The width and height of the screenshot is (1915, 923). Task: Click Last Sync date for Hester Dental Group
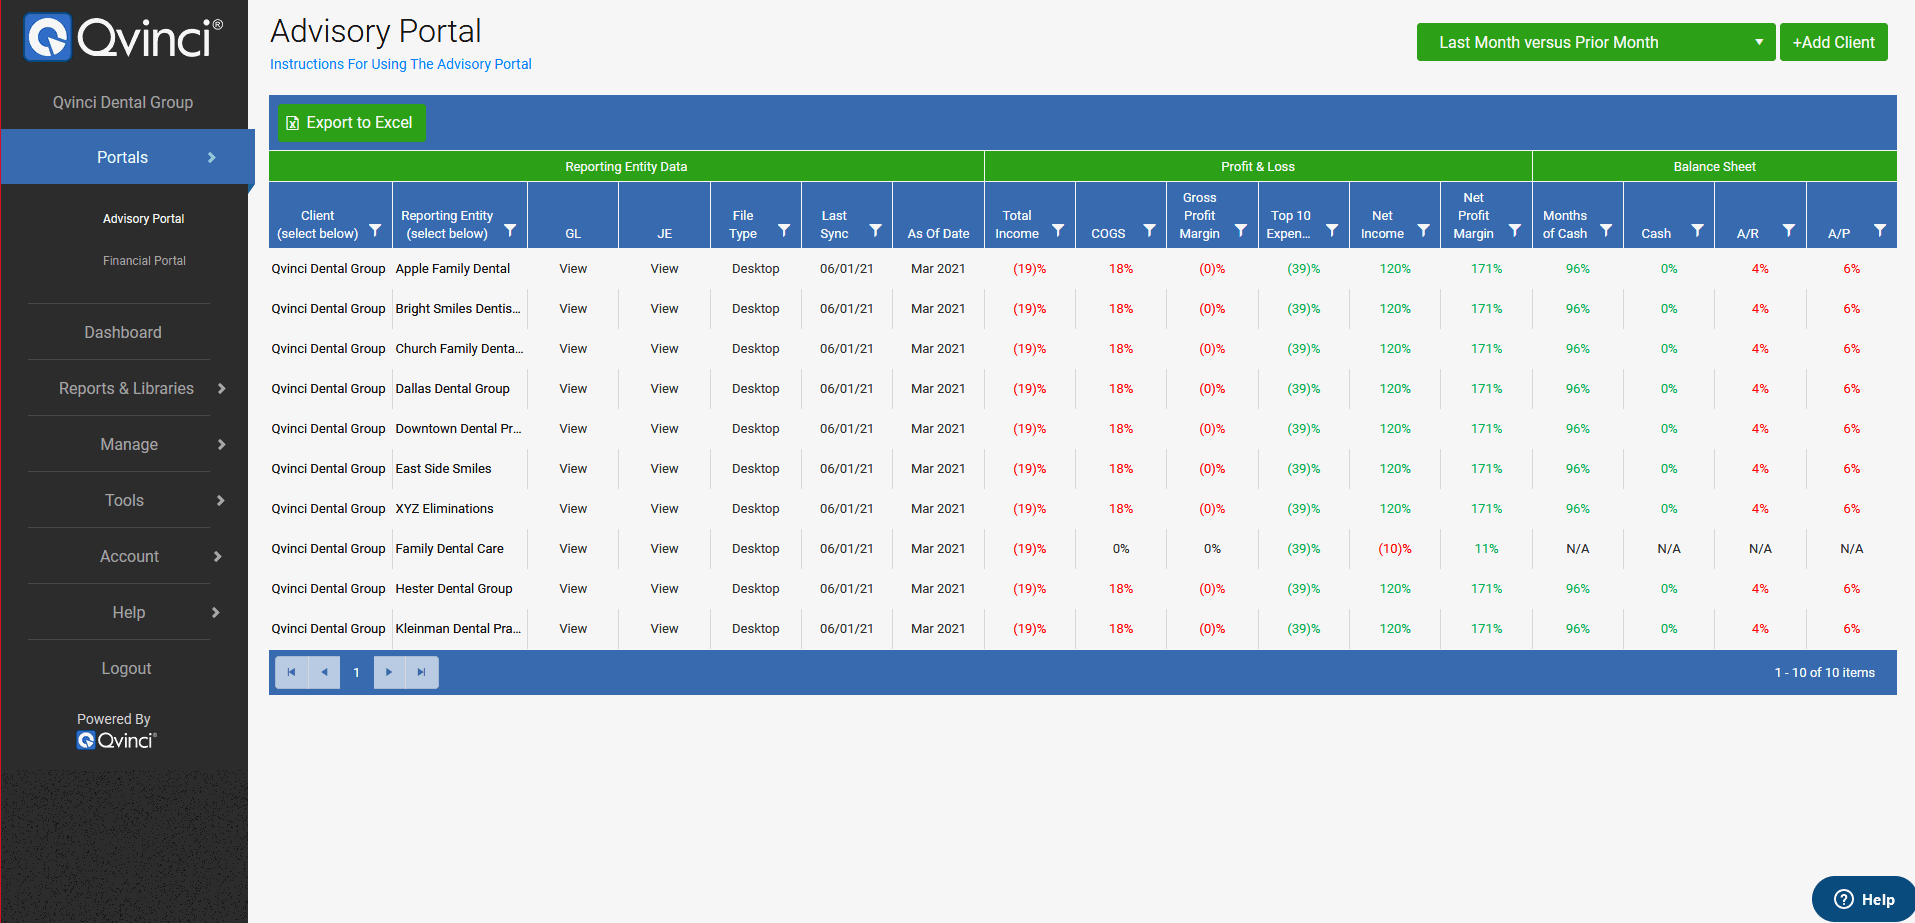tap(846, 588)
